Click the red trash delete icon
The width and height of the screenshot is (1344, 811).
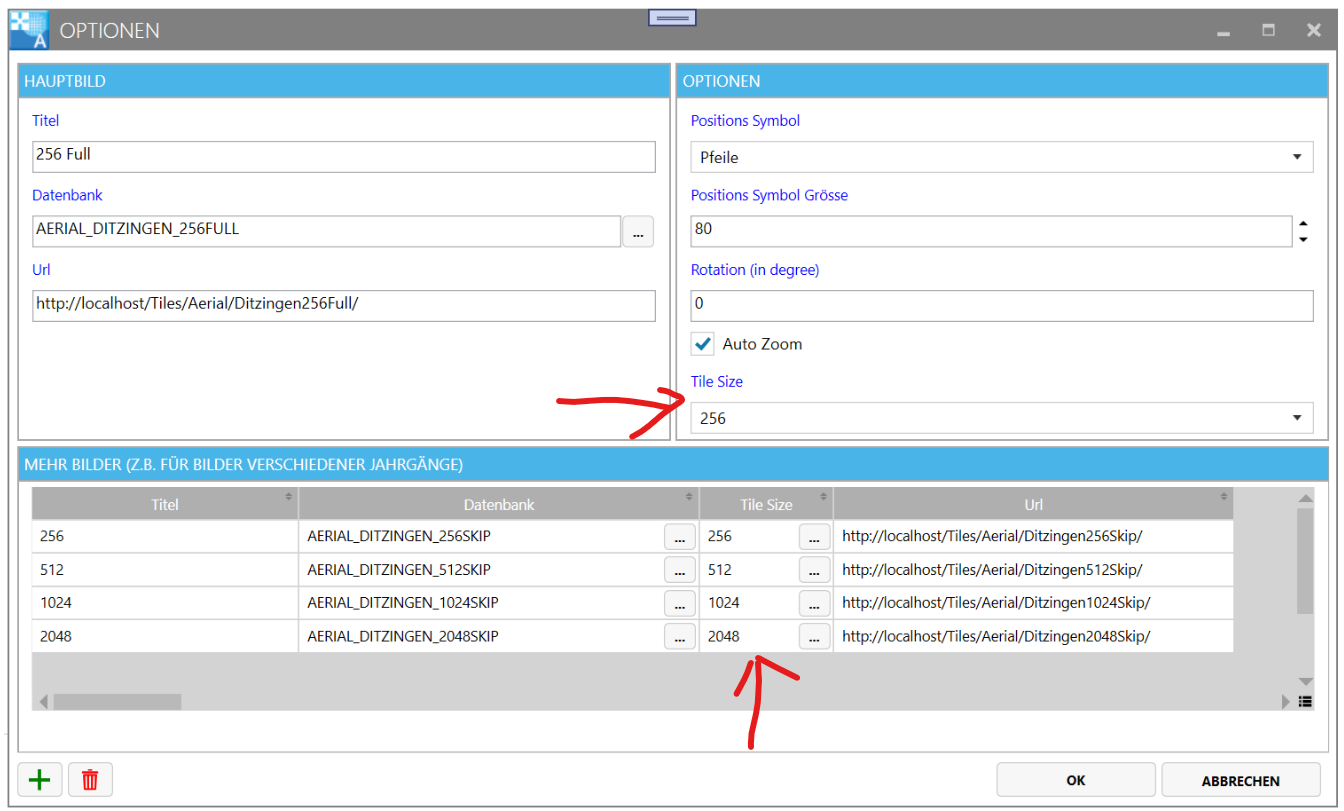pos(90,780)
